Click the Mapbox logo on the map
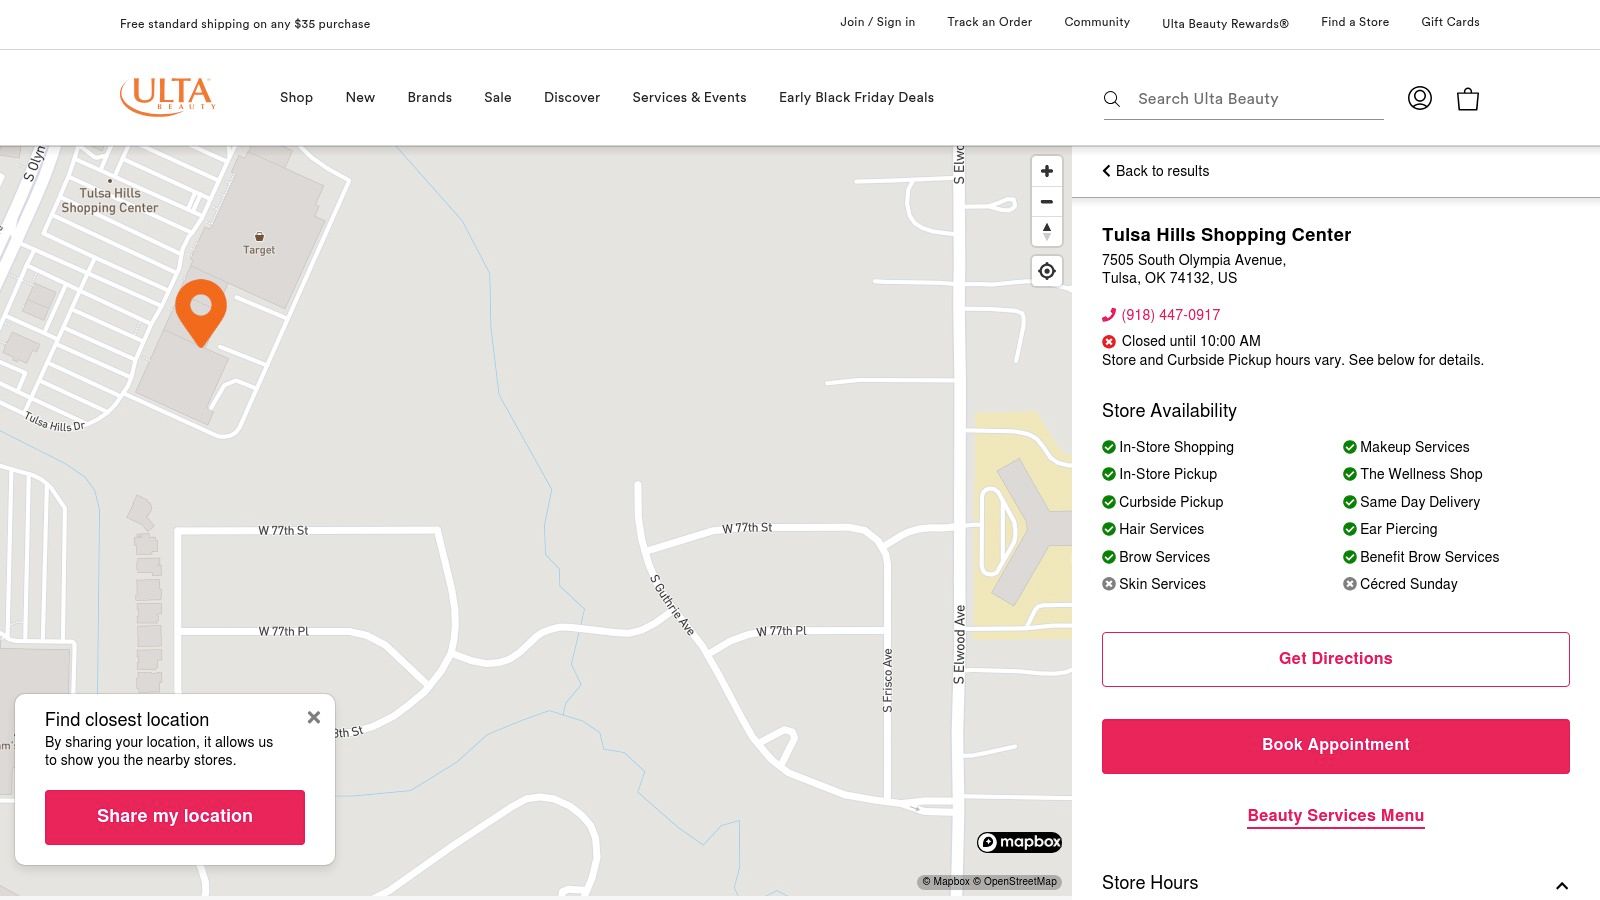Image resolution: width=1600 pixels, height=900 pixels. 1020,842
